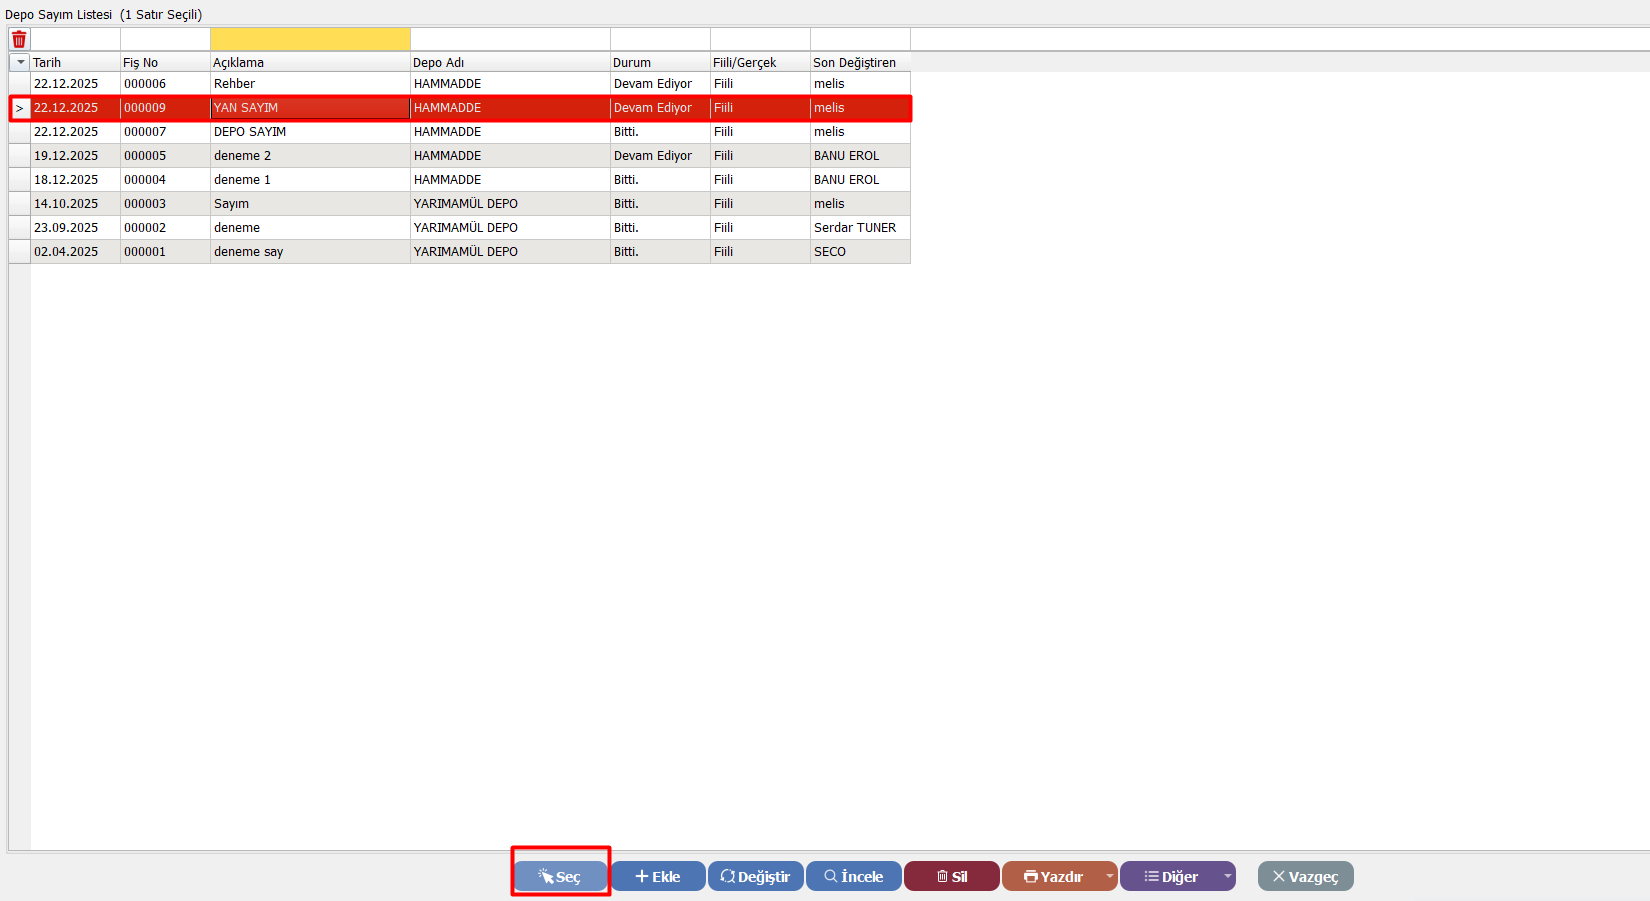Click the Değiştir edit button
Viewport: 1650px width, 901px height.
(755, 876)
